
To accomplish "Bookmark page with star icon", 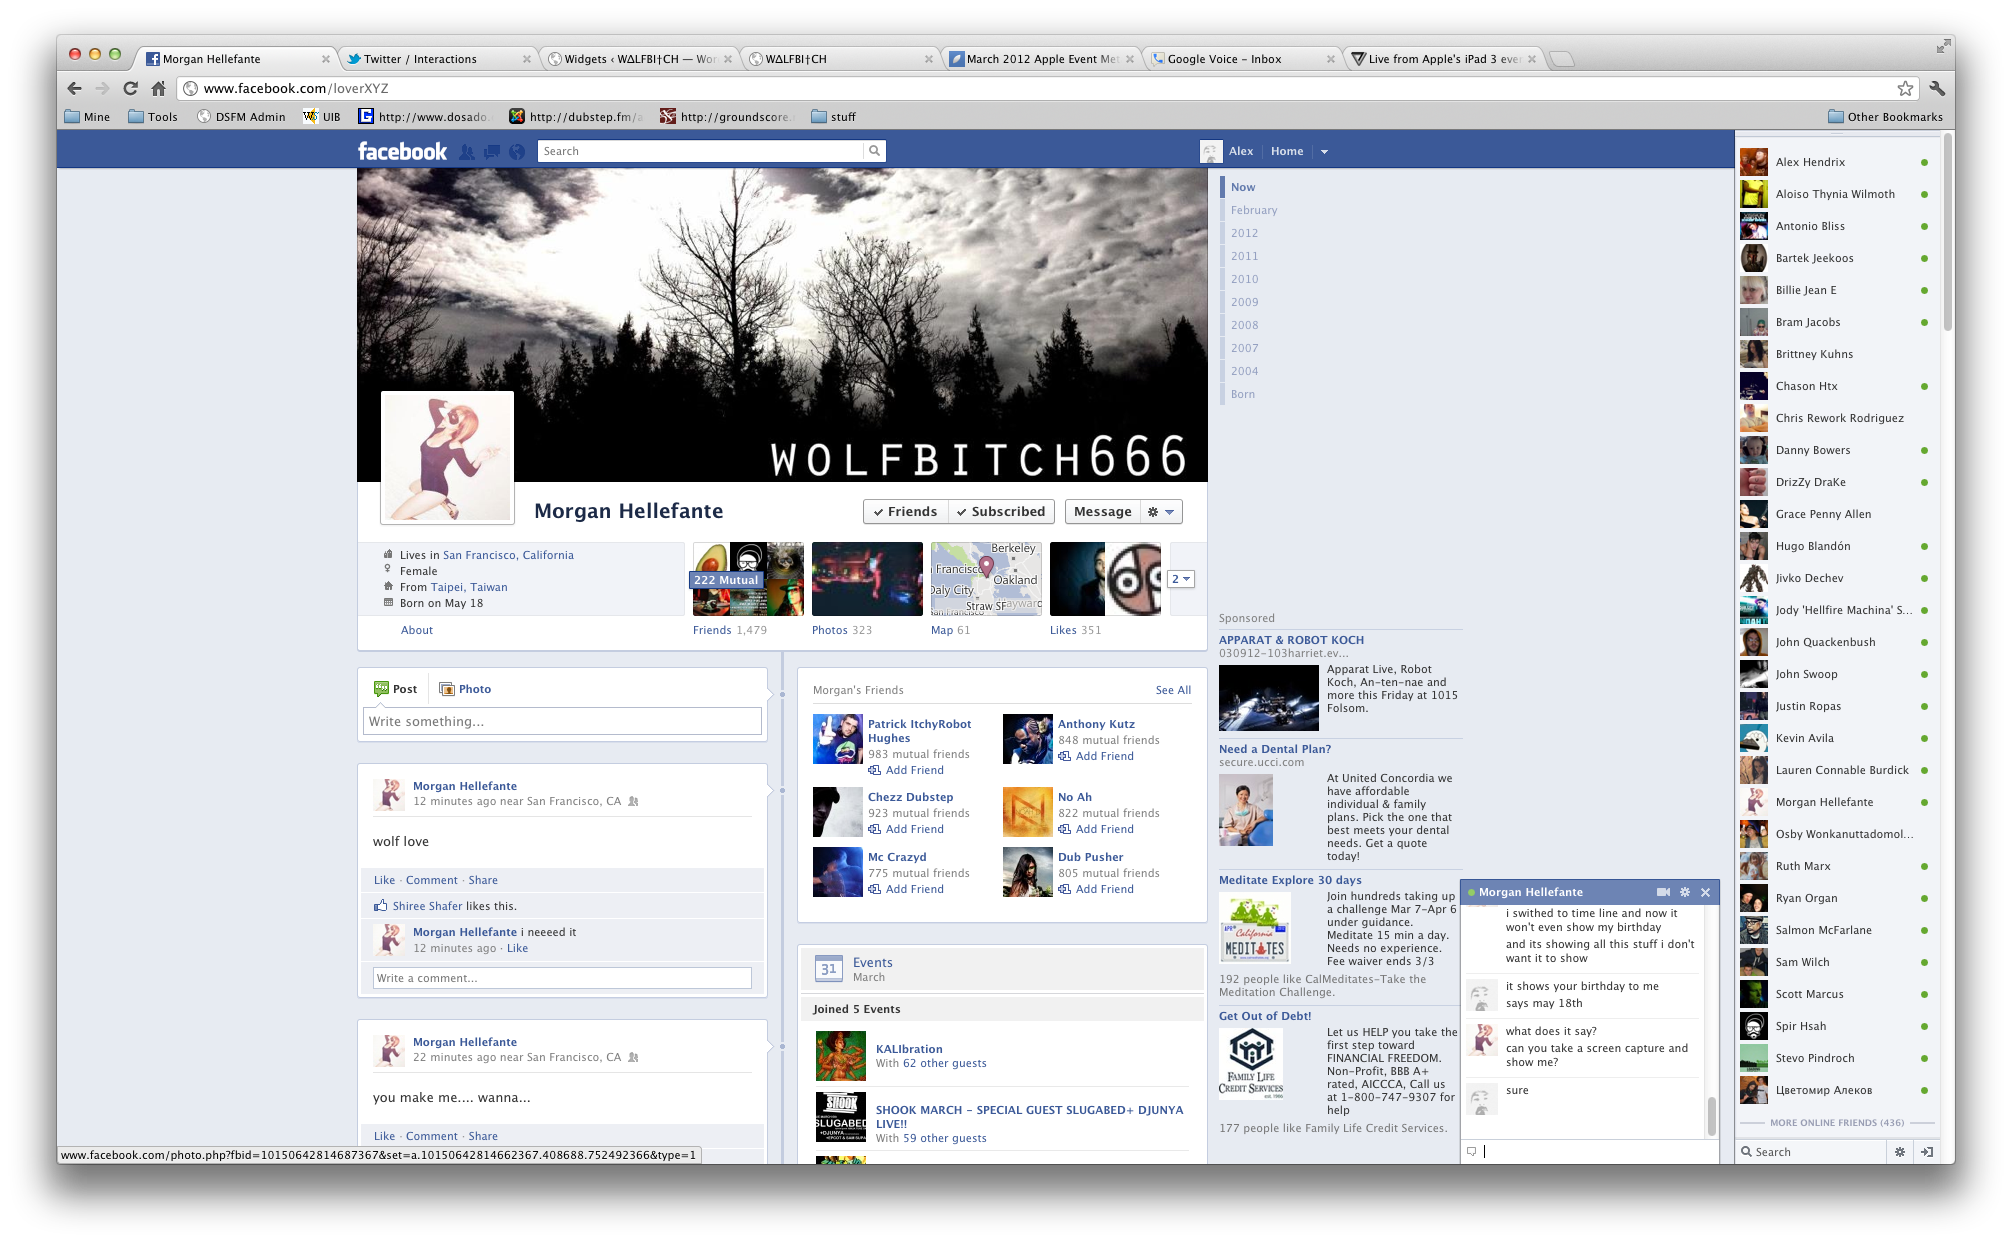I will tap(1905, 88).
